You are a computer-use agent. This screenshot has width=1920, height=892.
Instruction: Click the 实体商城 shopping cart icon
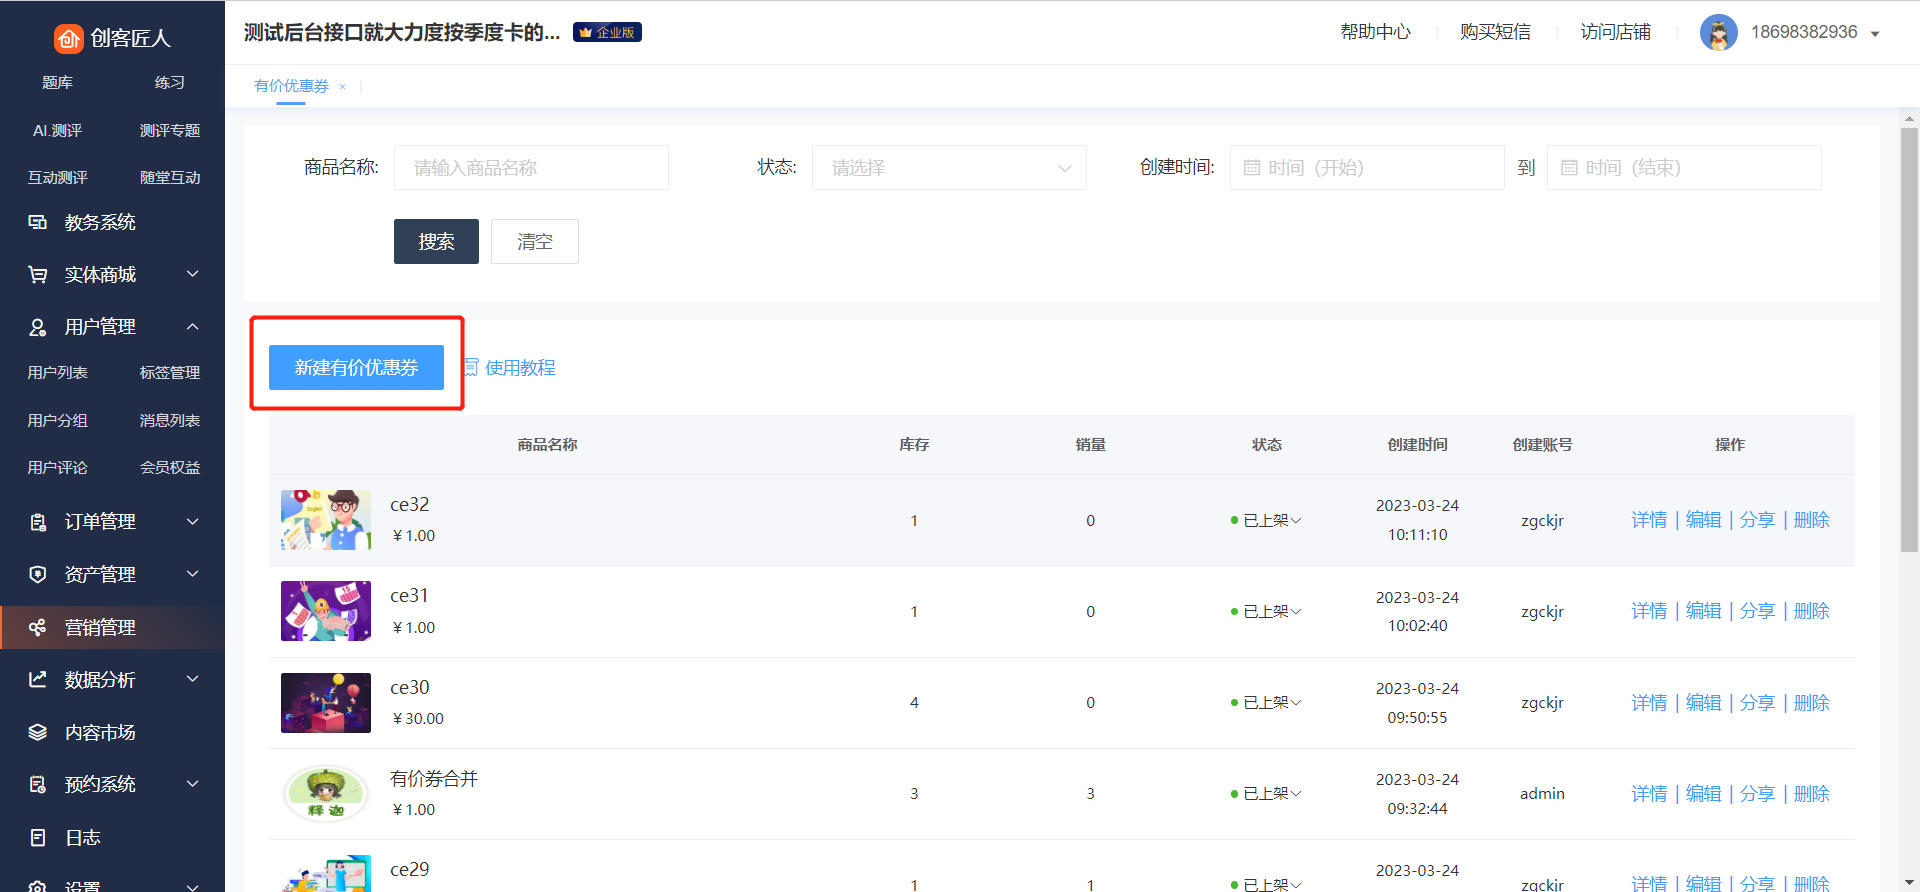38,275
